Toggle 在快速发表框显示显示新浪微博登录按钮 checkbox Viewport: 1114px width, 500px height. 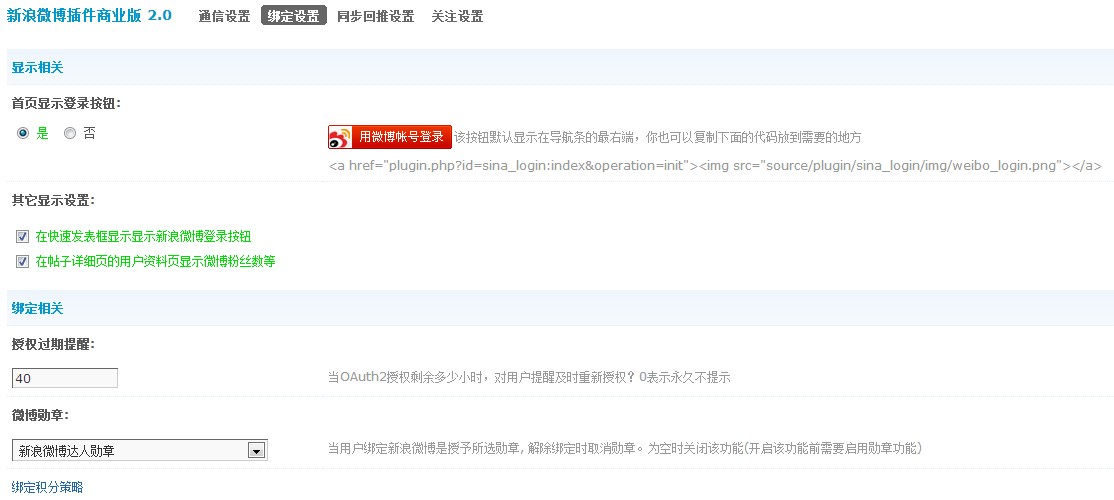click(x=23, y=237)
